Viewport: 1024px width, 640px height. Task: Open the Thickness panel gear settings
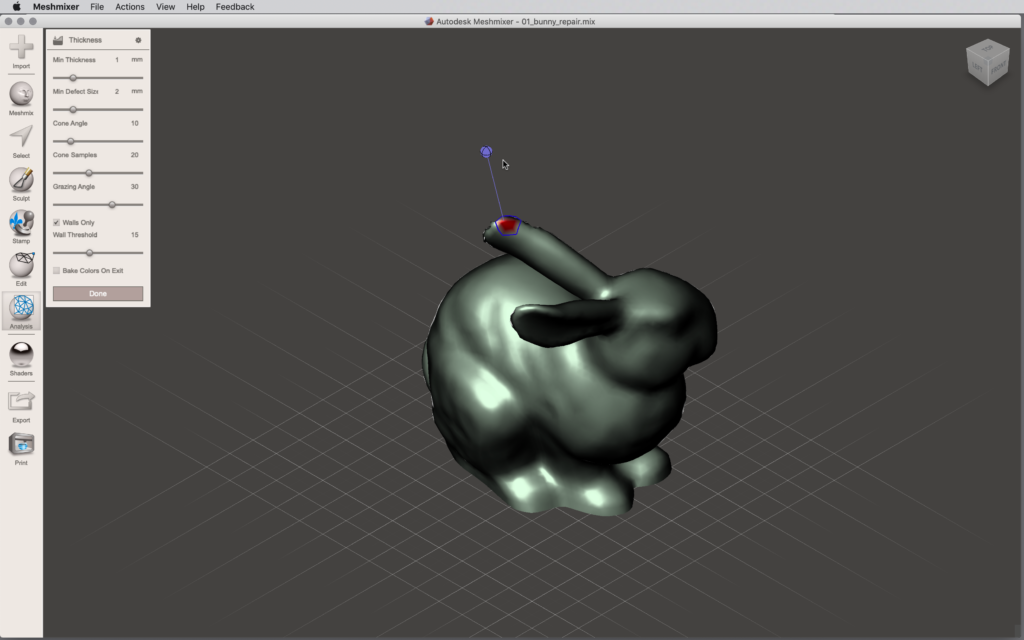pyautogui.click(x=138, y=40)
